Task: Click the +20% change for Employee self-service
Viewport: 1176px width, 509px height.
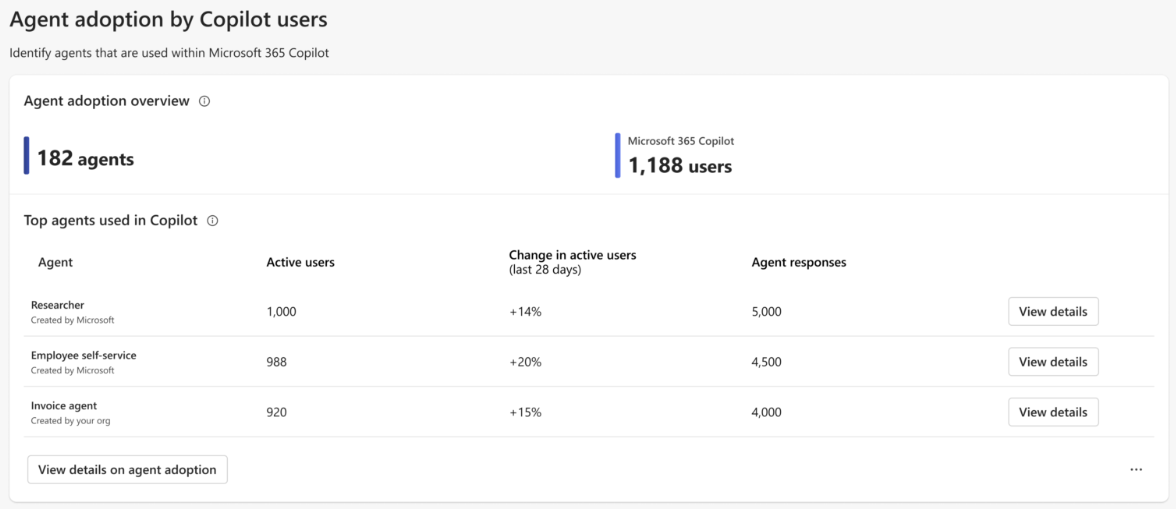Action: (525, 362)
